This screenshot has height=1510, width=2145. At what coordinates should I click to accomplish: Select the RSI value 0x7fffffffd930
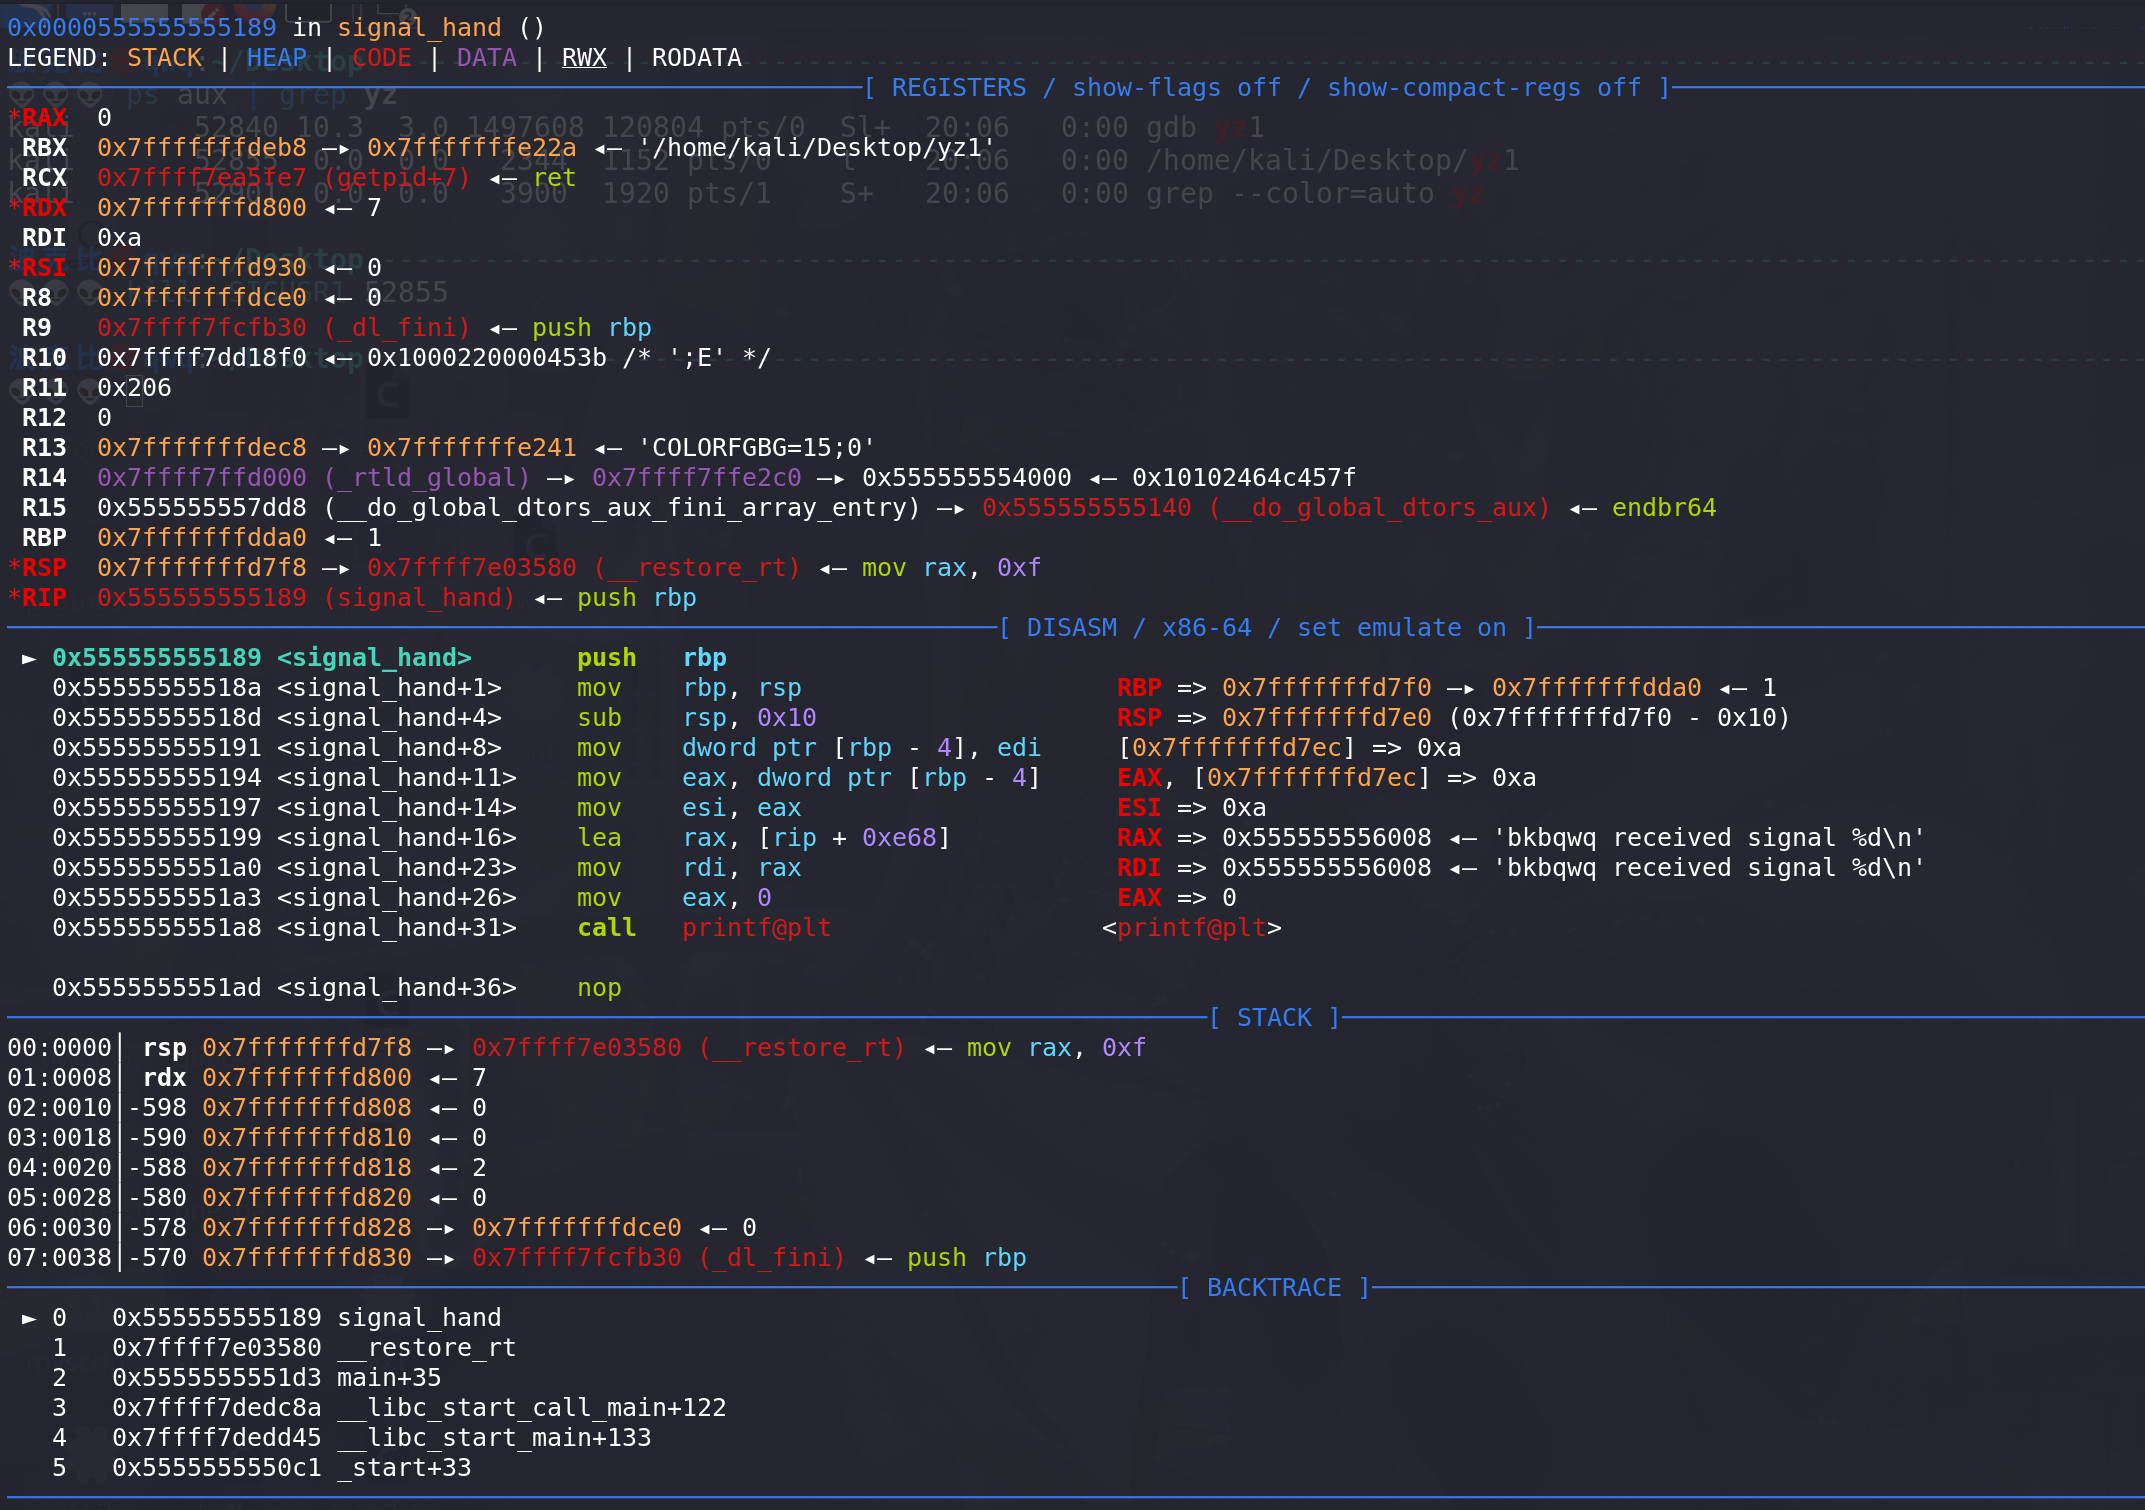202,268
